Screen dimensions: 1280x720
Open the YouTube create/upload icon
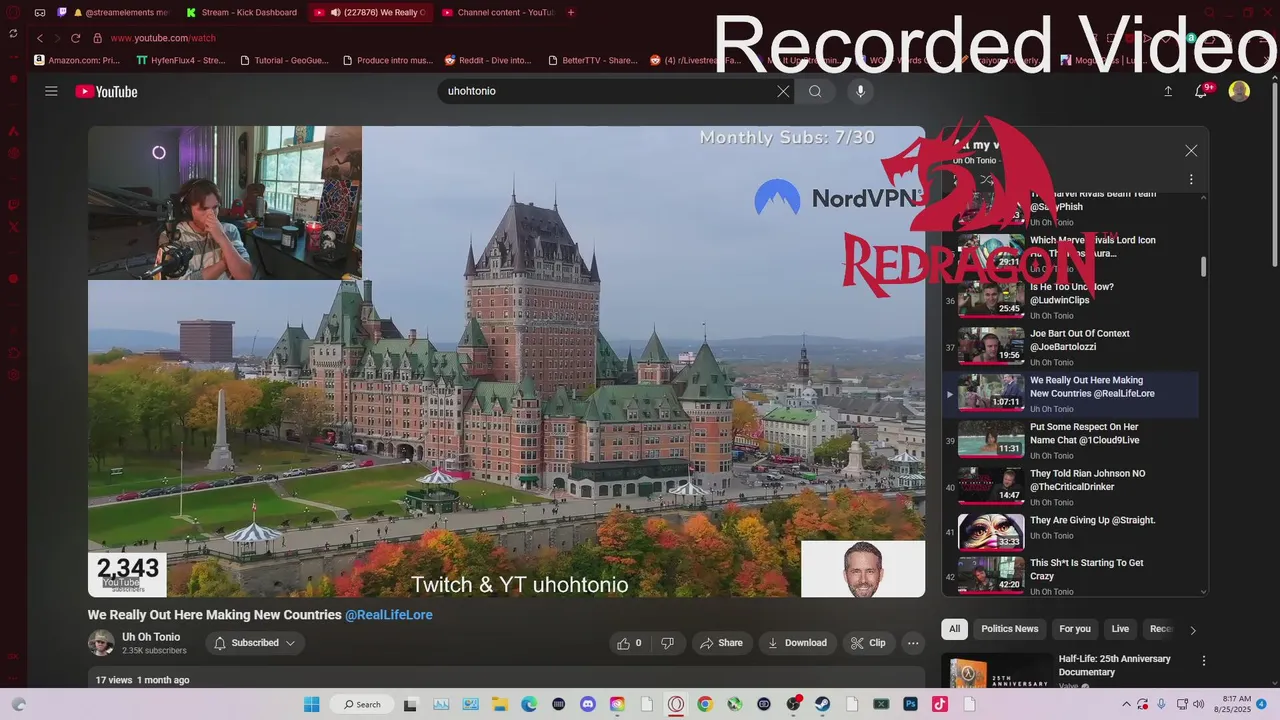pyautogui.click(x=1168, y=91)
